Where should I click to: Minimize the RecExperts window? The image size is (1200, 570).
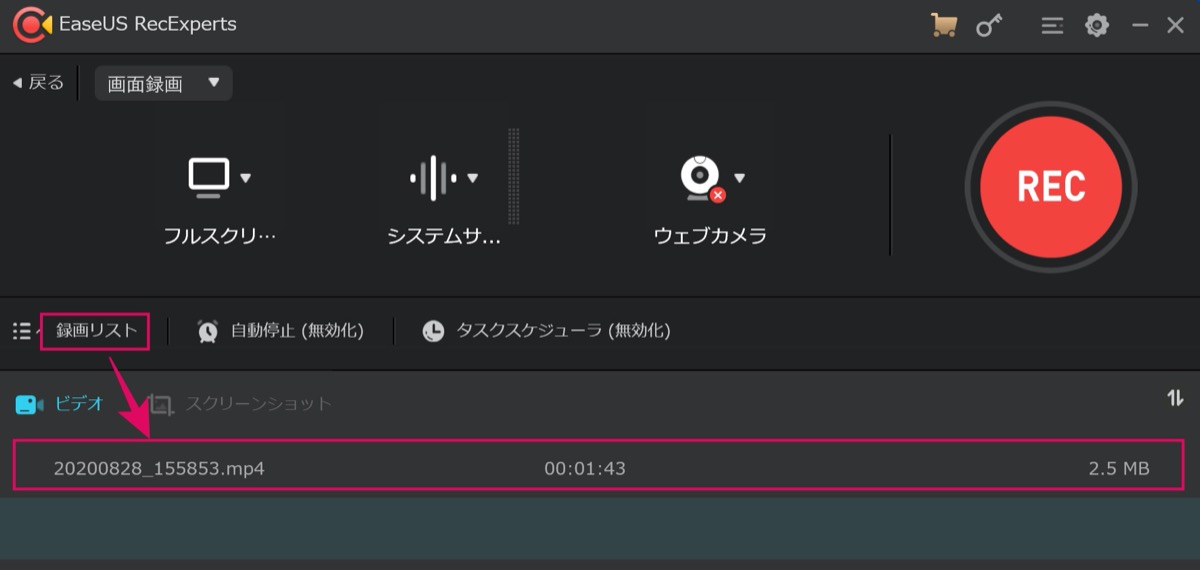tap(1140, 26)
